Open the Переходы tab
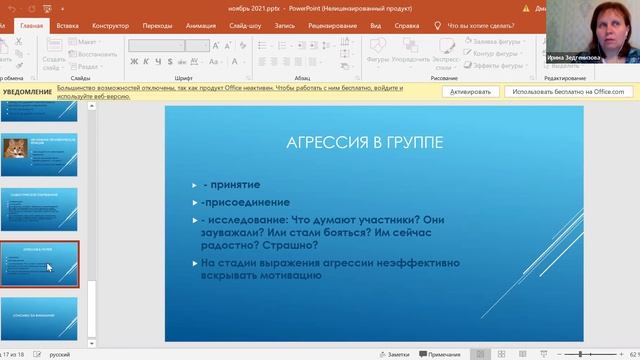The height and width of the screenshot is (360, 640). pyautogui.click(x=157, y=26)
